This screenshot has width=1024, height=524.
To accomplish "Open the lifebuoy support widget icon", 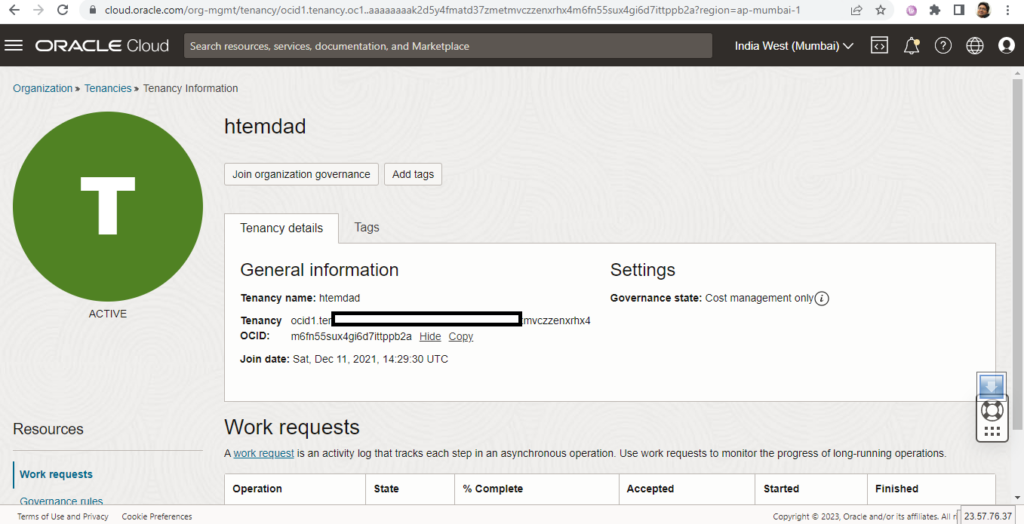I will (x=991, y=411).
